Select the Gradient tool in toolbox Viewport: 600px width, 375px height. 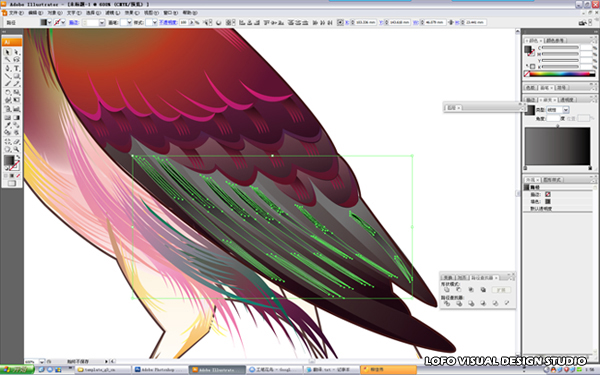(16, 118)
